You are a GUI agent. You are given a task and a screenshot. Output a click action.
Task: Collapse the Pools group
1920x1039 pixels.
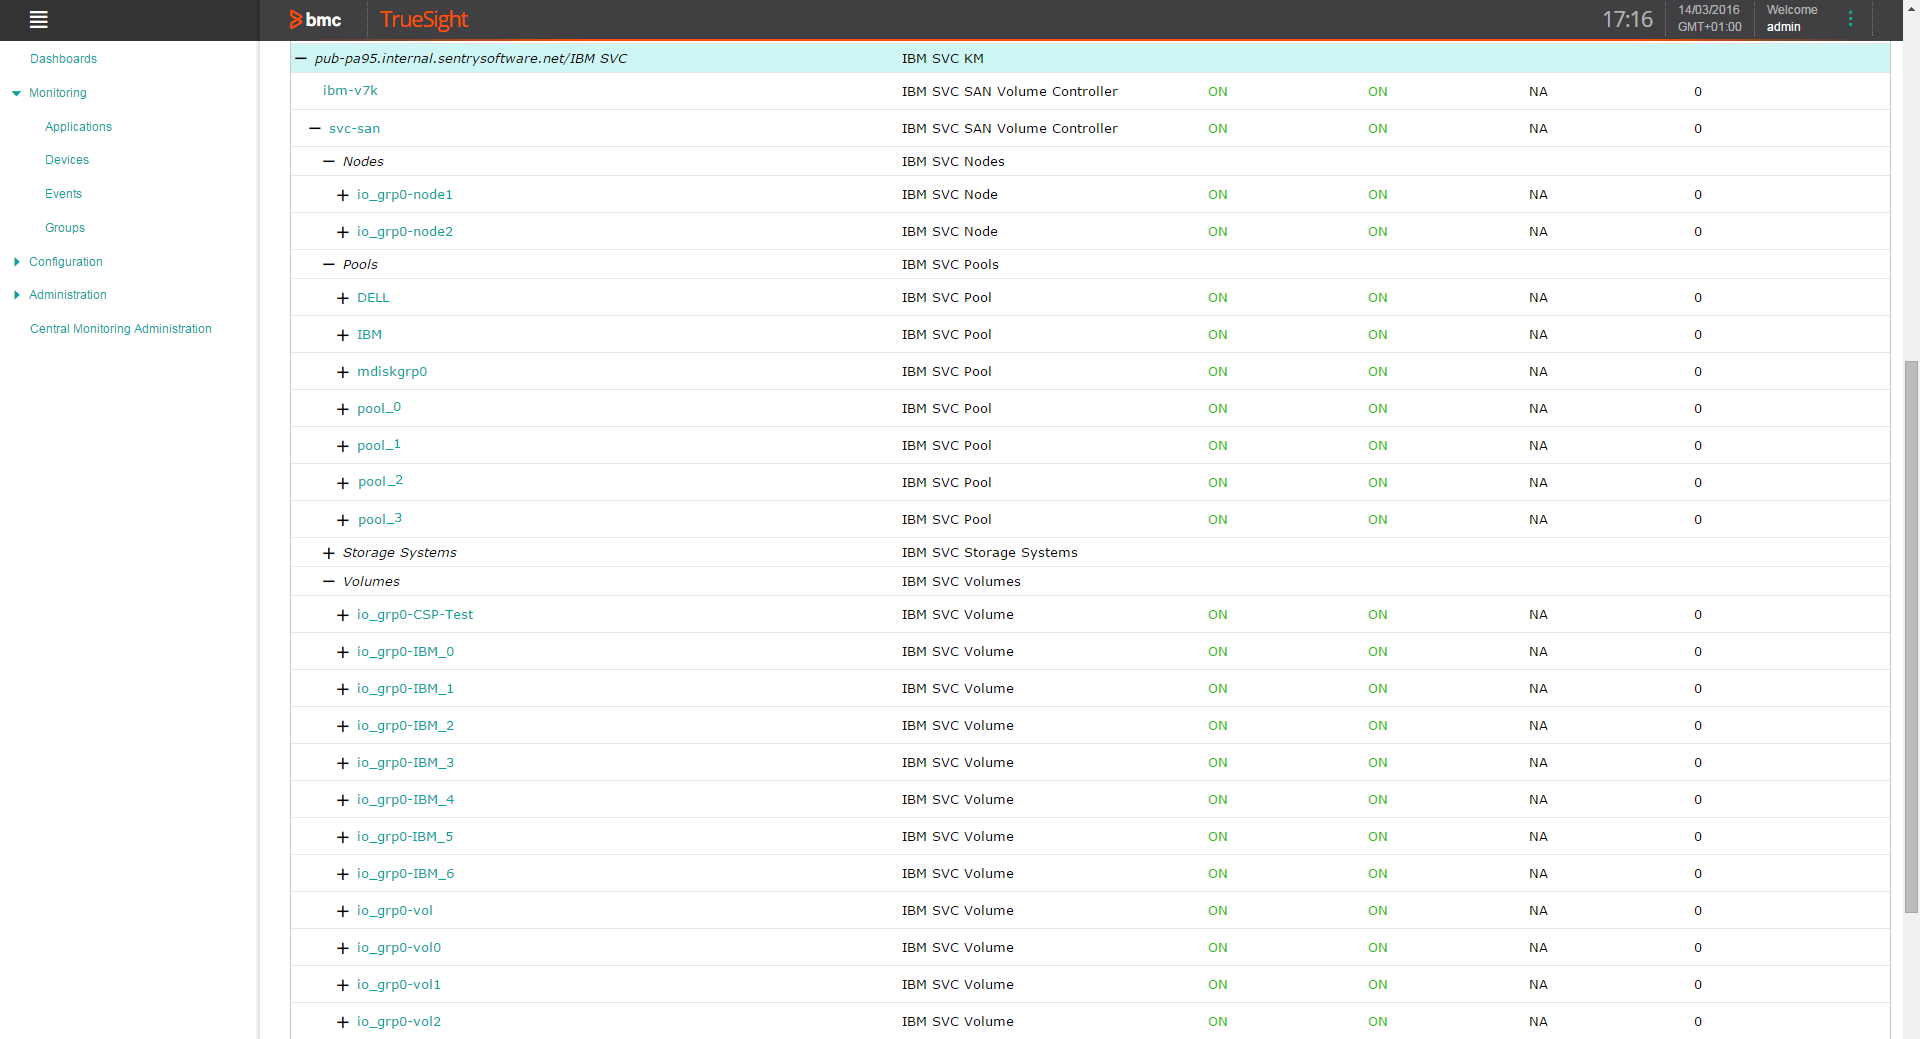tap(329, 265)
